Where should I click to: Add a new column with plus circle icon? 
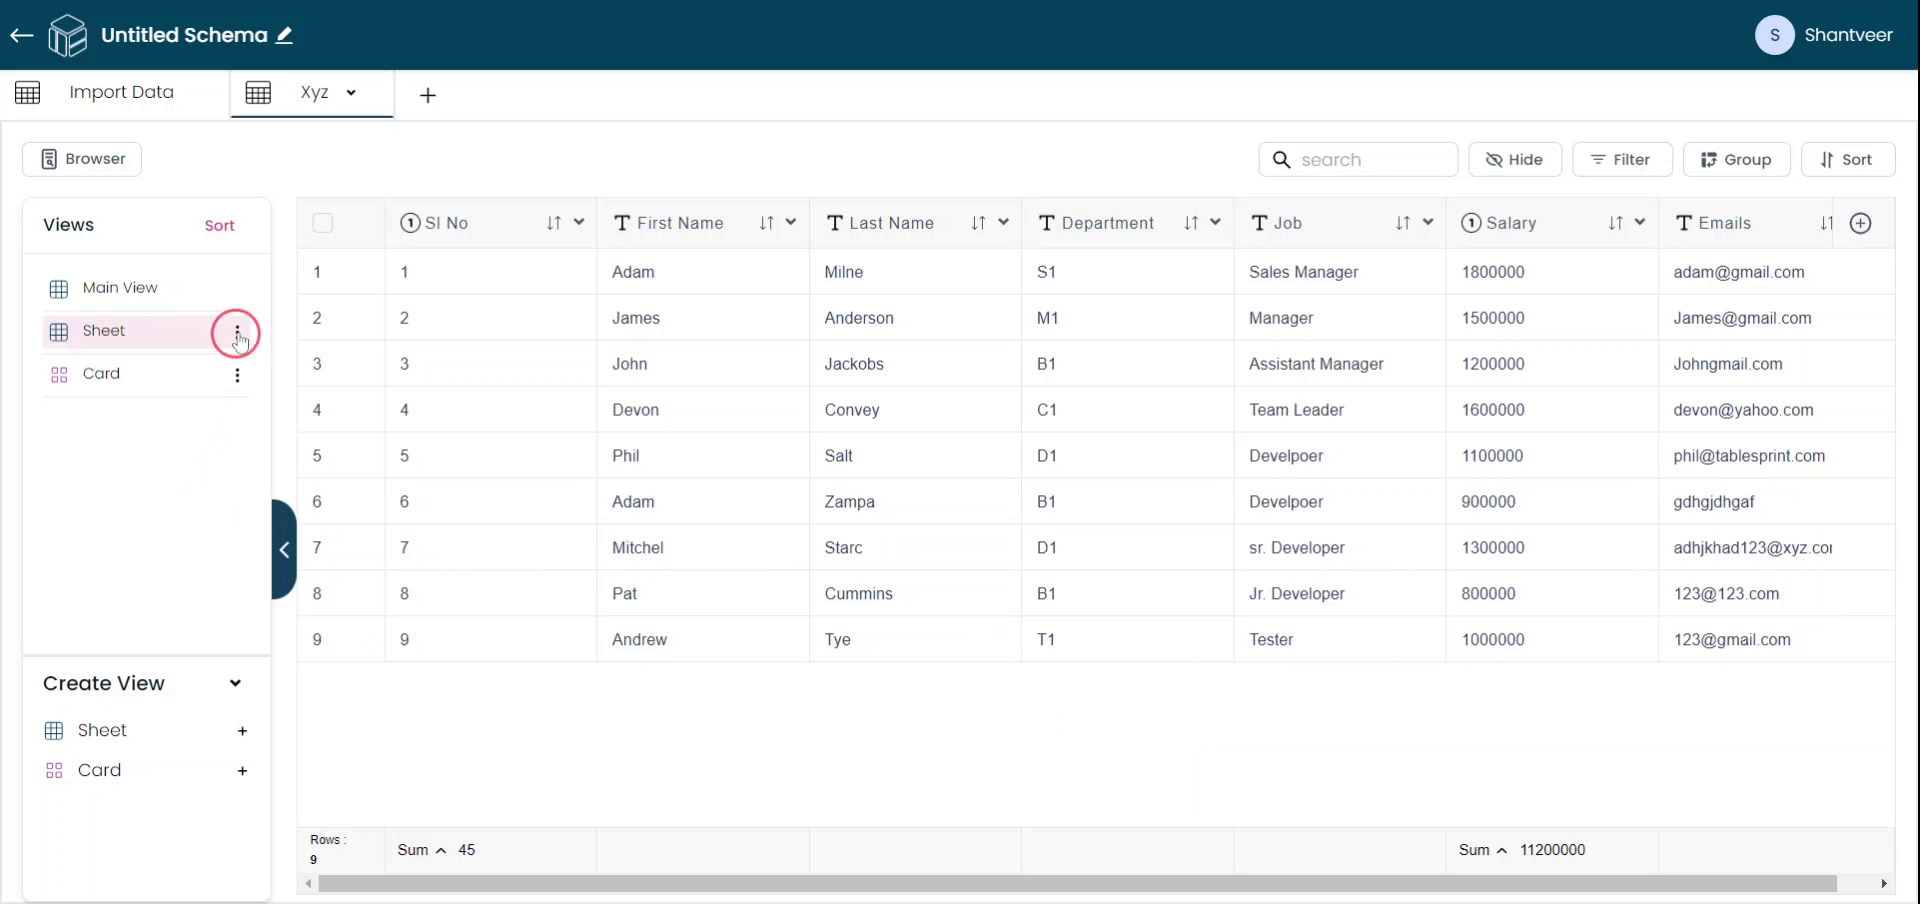point(1860,223)
